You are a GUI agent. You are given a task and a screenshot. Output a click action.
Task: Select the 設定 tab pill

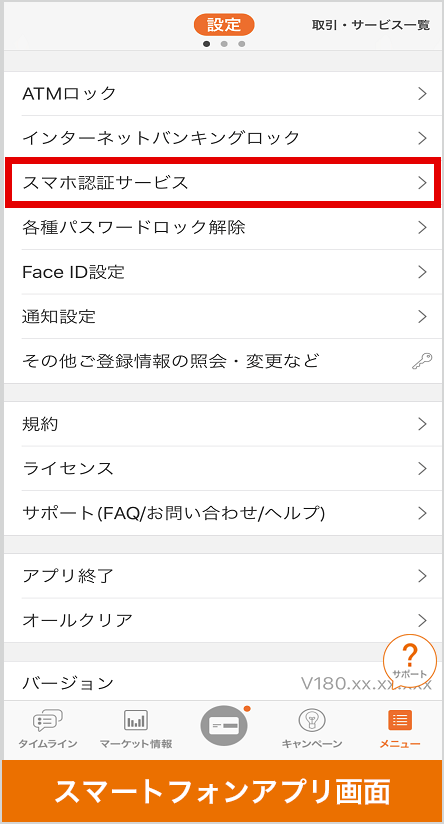click(224, 24)
